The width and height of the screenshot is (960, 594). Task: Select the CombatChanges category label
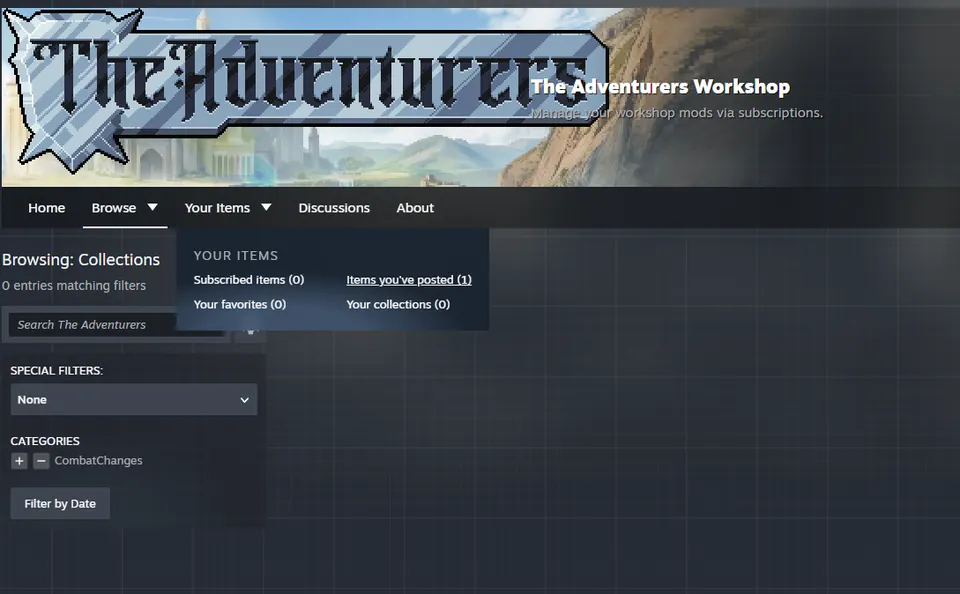click(x=98, y=461)
